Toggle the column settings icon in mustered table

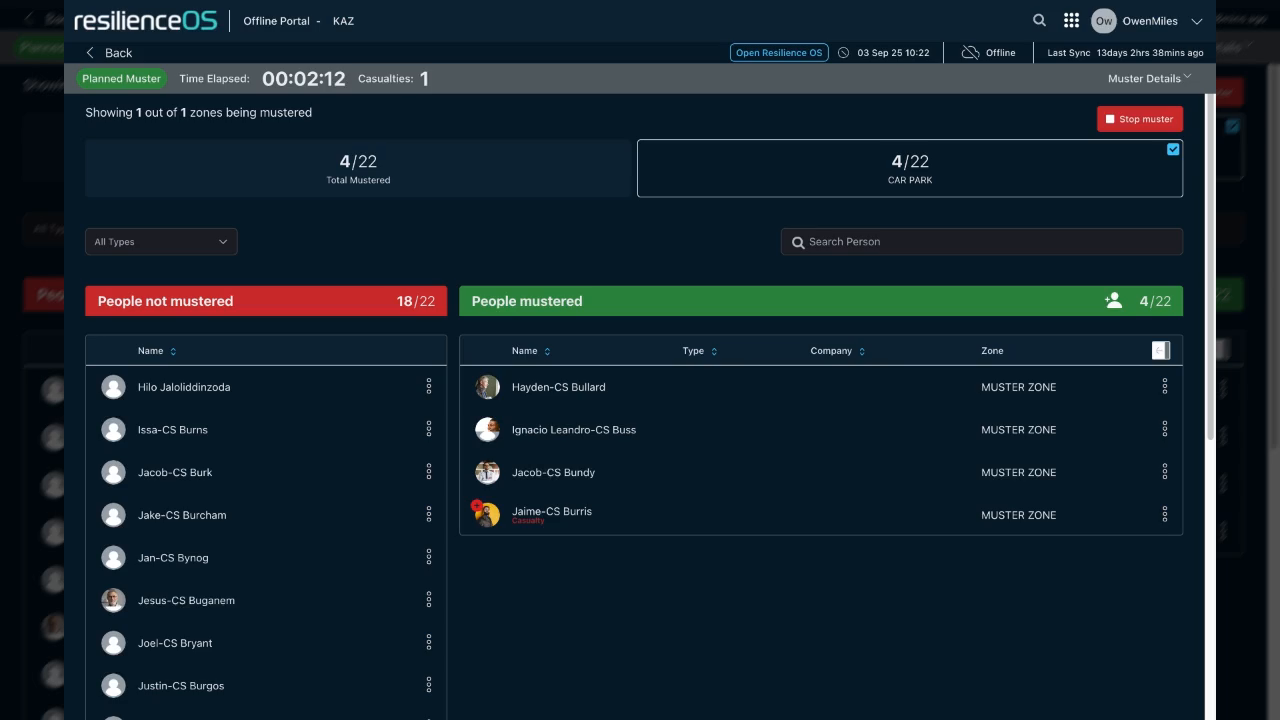1161,350
